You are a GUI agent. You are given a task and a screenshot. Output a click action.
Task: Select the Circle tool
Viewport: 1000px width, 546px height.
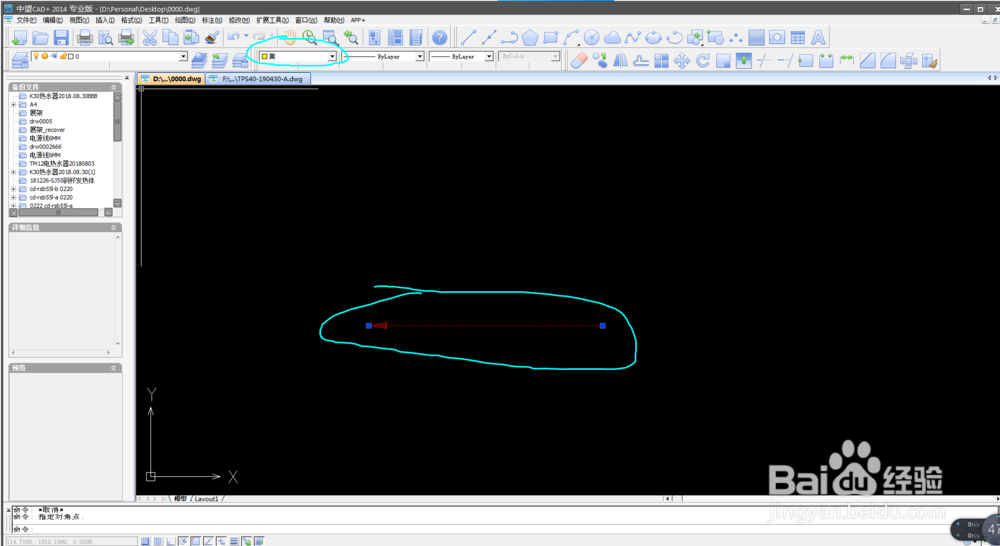click(591, 38)
